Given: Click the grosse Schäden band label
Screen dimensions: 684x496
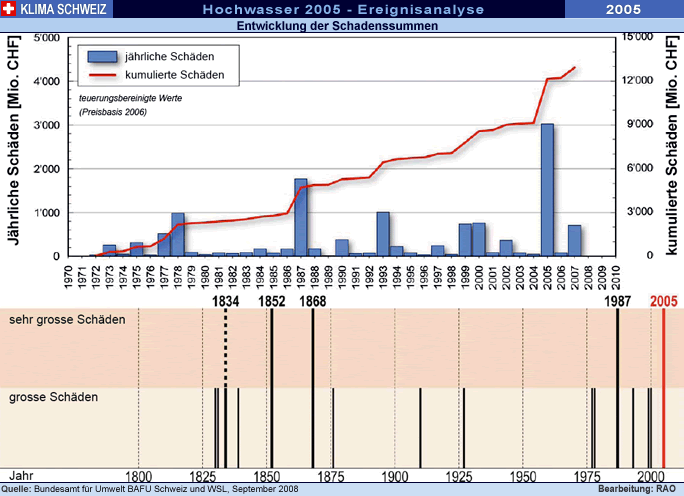Looking at the screenshot, I should click(x=54, y=397).
